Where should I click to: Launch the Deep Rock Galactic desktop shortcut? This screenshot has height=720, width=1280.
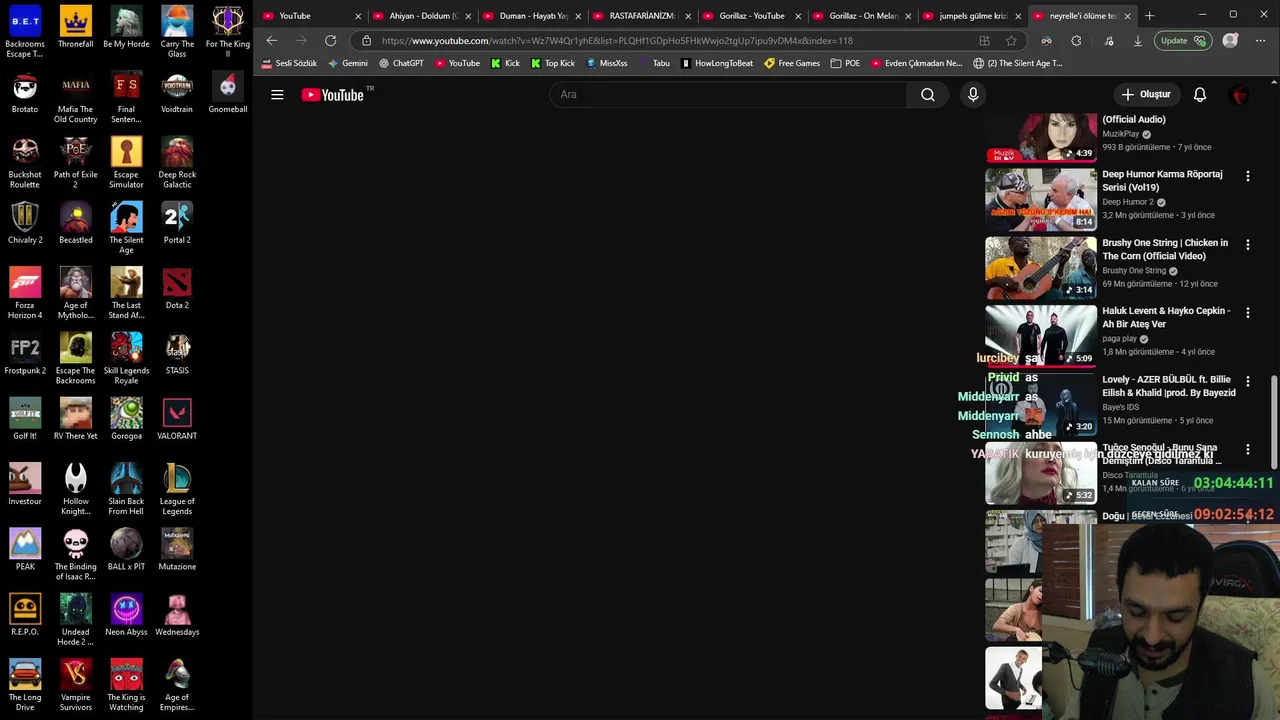(x=177, y=162)
